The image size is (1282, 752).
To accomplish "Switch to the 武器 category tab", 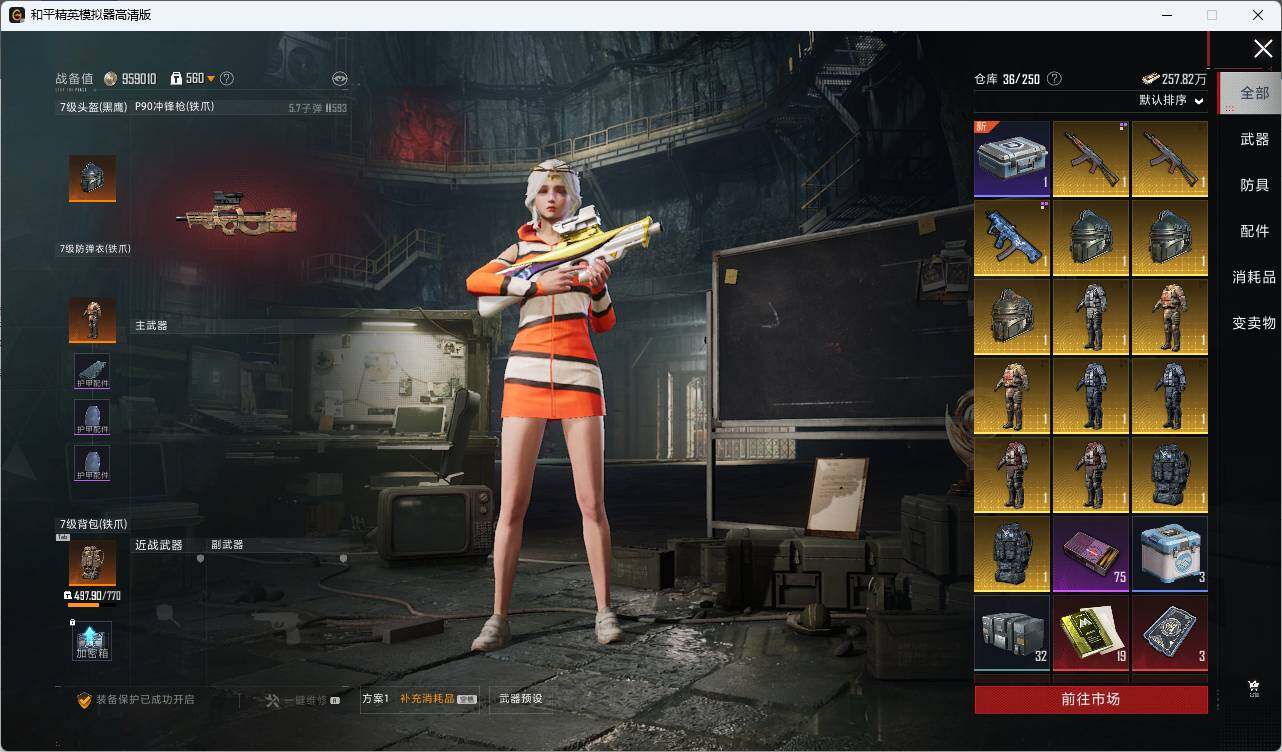I will click(x=1254, y=139).
